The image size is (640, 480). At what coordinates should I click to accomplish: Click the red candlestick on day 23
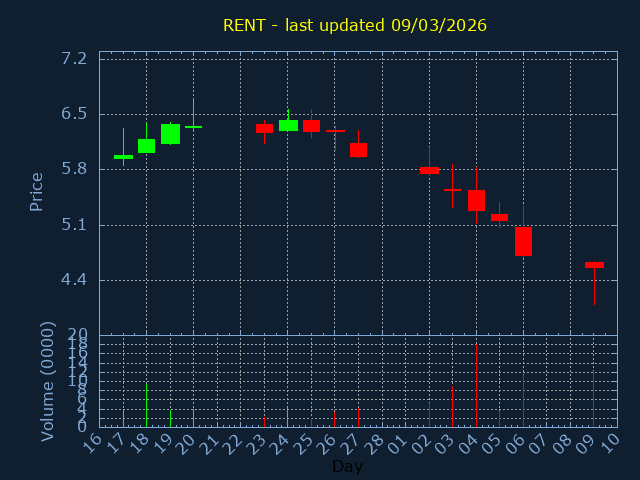264,128
